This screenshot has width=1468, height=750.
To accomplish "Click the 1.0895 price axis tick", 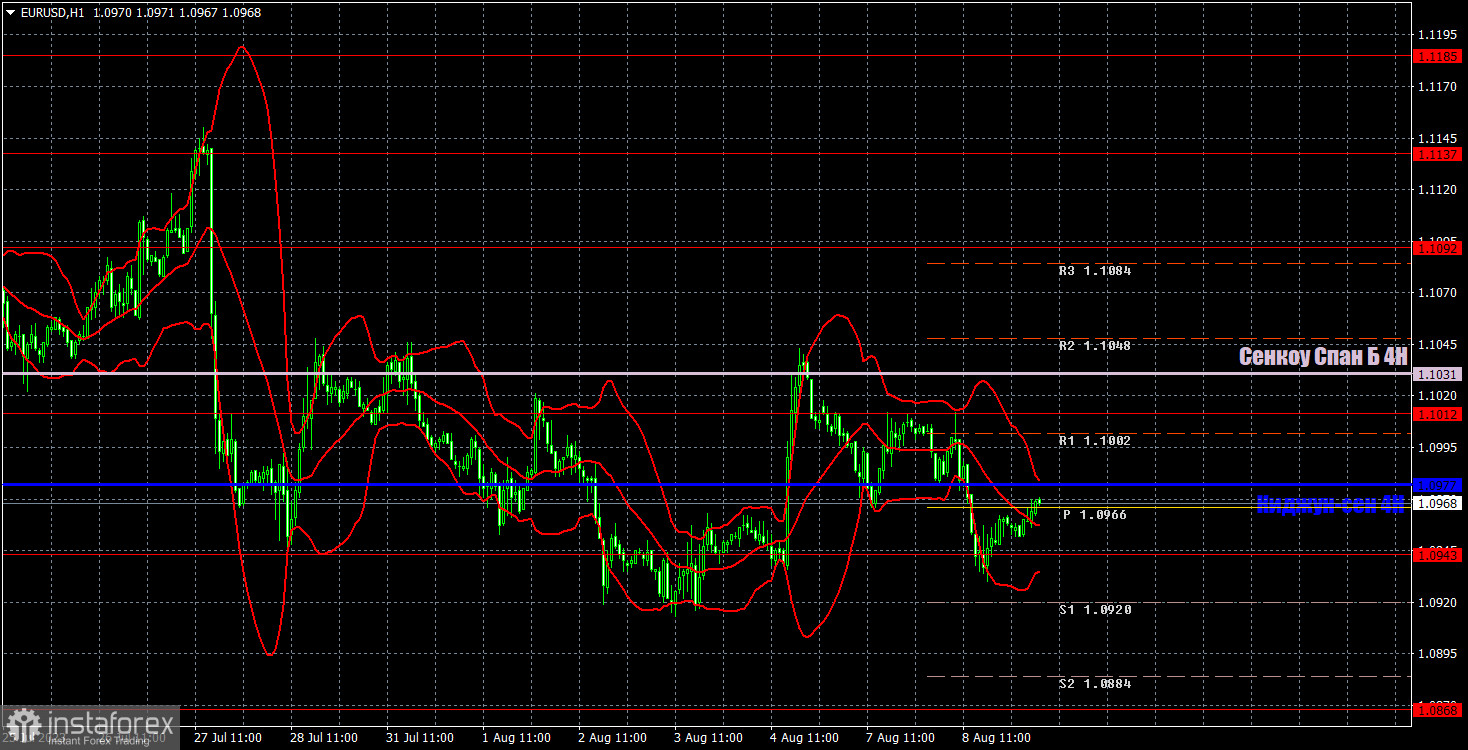I will point(1436,653).
